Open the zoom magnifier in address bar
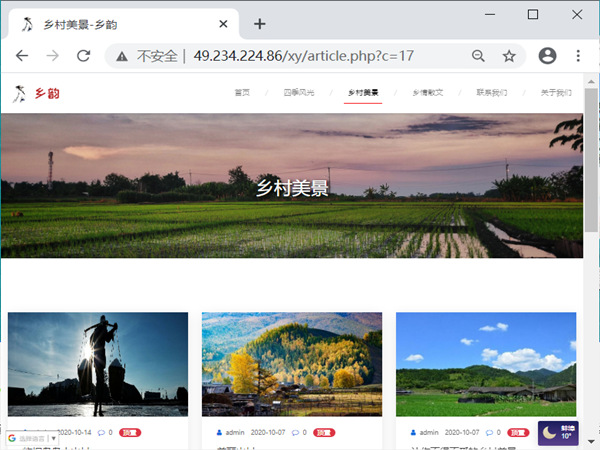Viewport: 600px width, 450px height. coord(478,56)
